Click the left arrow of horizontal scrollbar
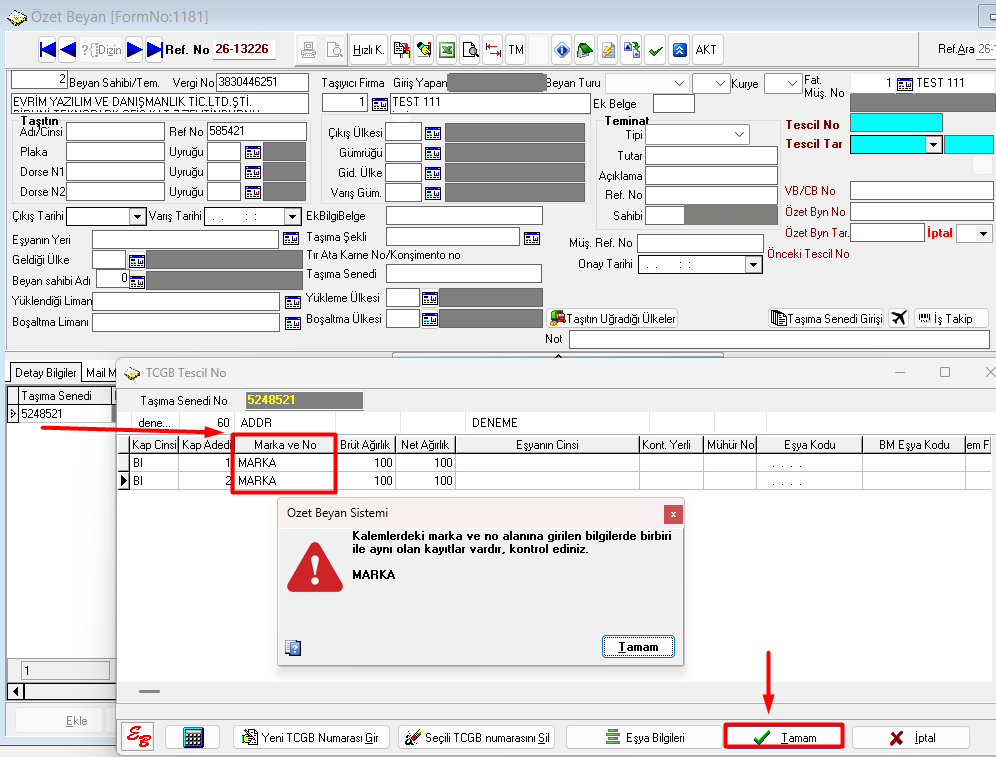The width and height of the screenshot is (996, 757). pos(16,691)
